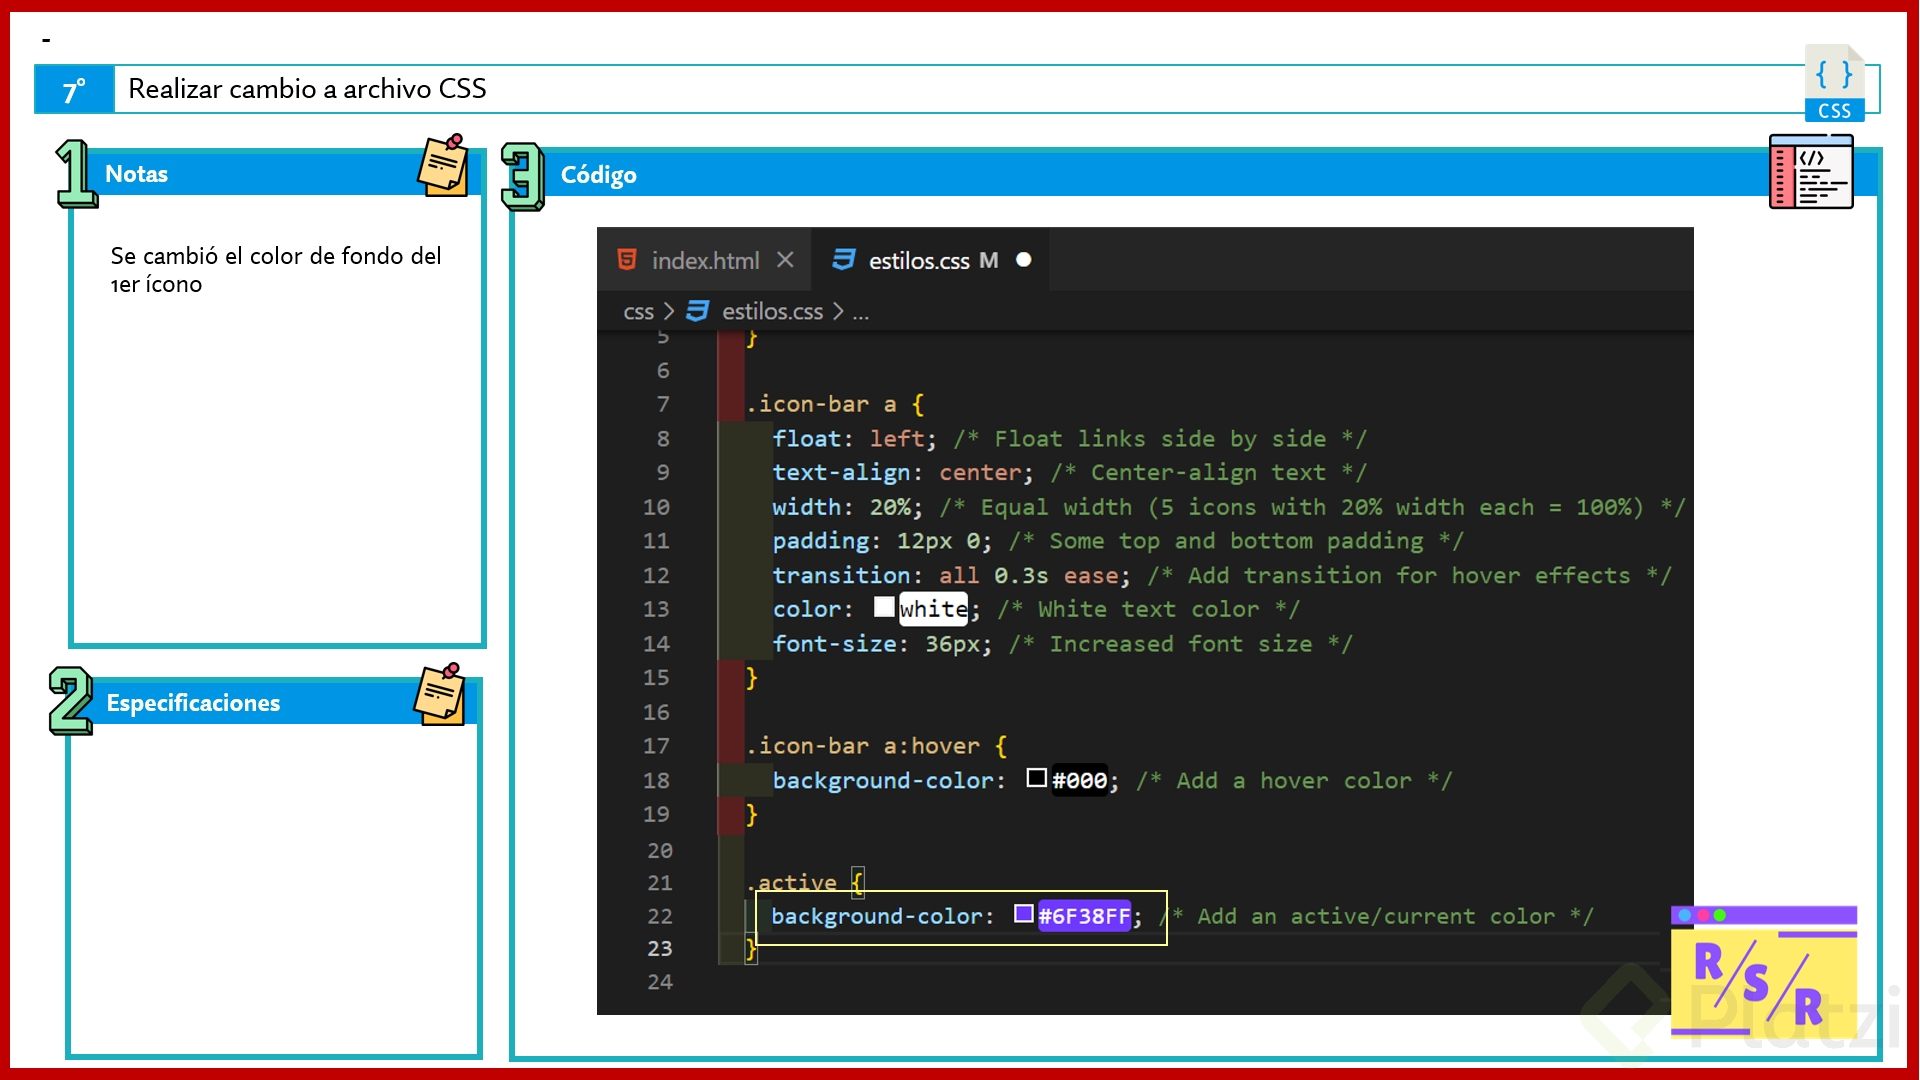
Task: Click 'width: 20%;' declaration
Action: [848, 507]
